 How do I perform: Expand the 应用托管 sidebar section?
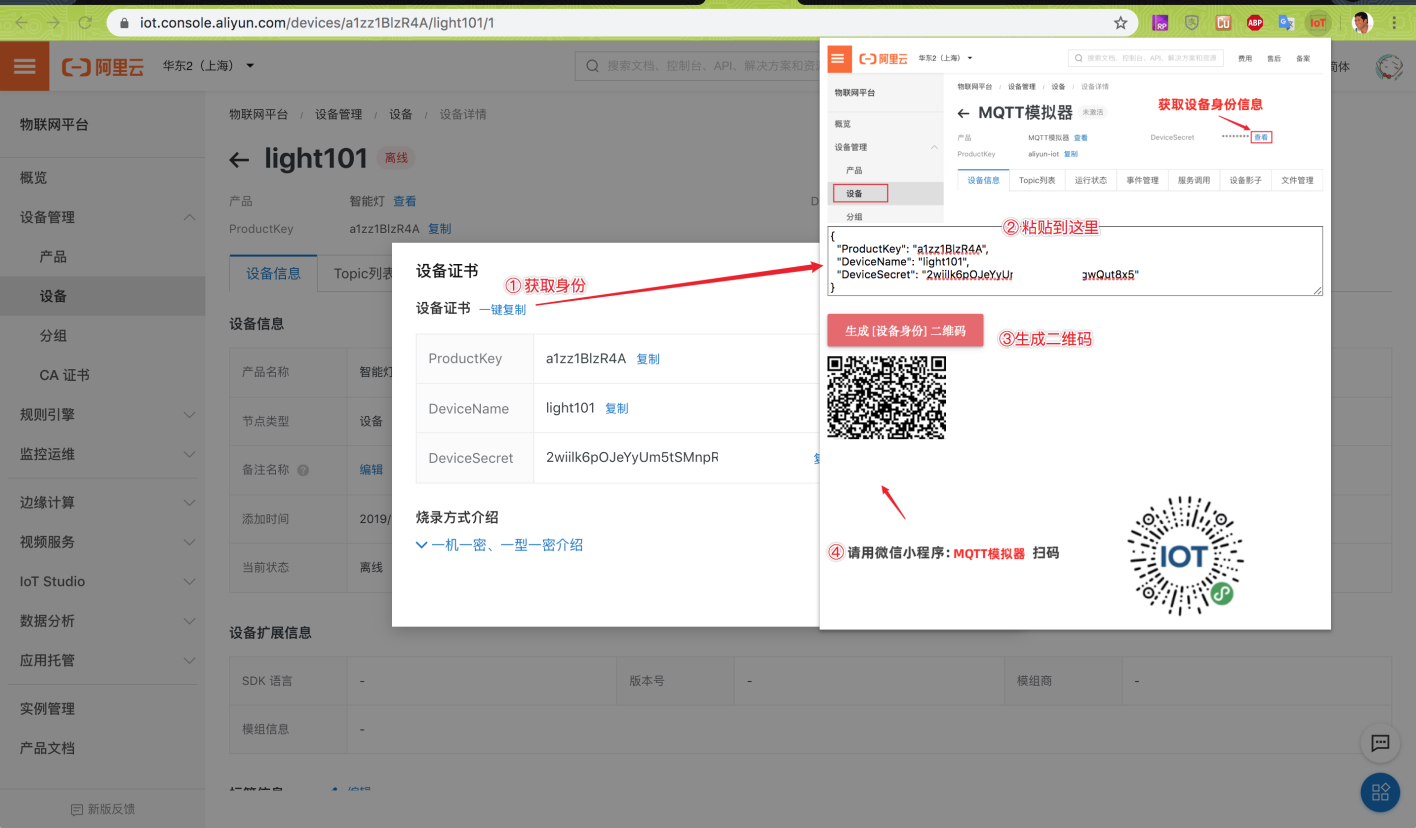pos(189,660)
